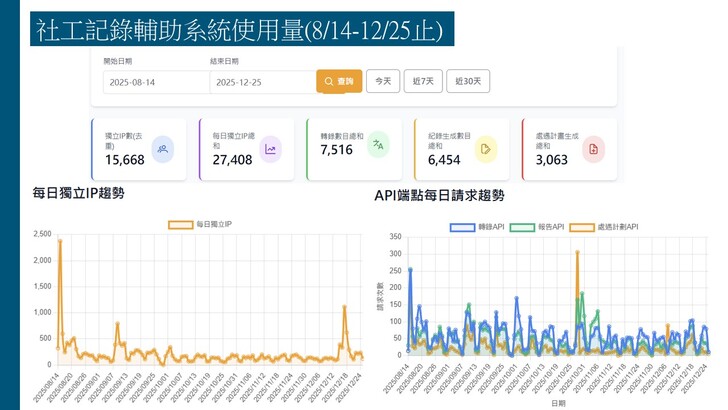Click the first-day peak on 每日獨立IP chart
This screenshot has width=728, height=410.
pyautogui.click(x=59, y=241)
